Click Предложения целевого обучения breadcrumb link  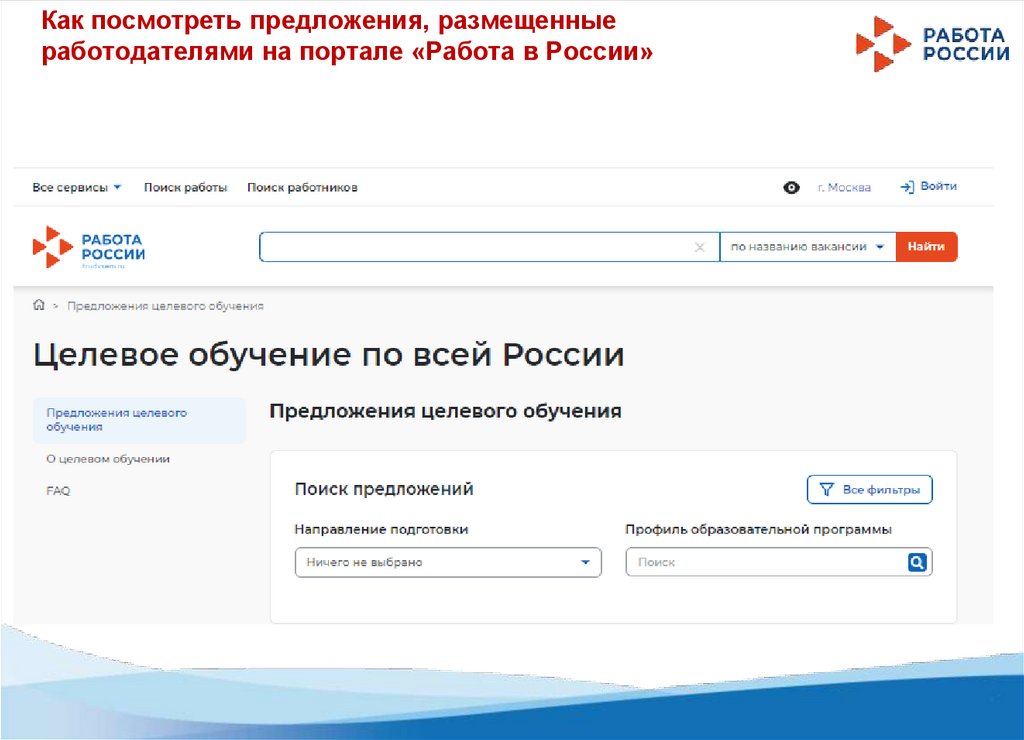click(x=165, y=306)
